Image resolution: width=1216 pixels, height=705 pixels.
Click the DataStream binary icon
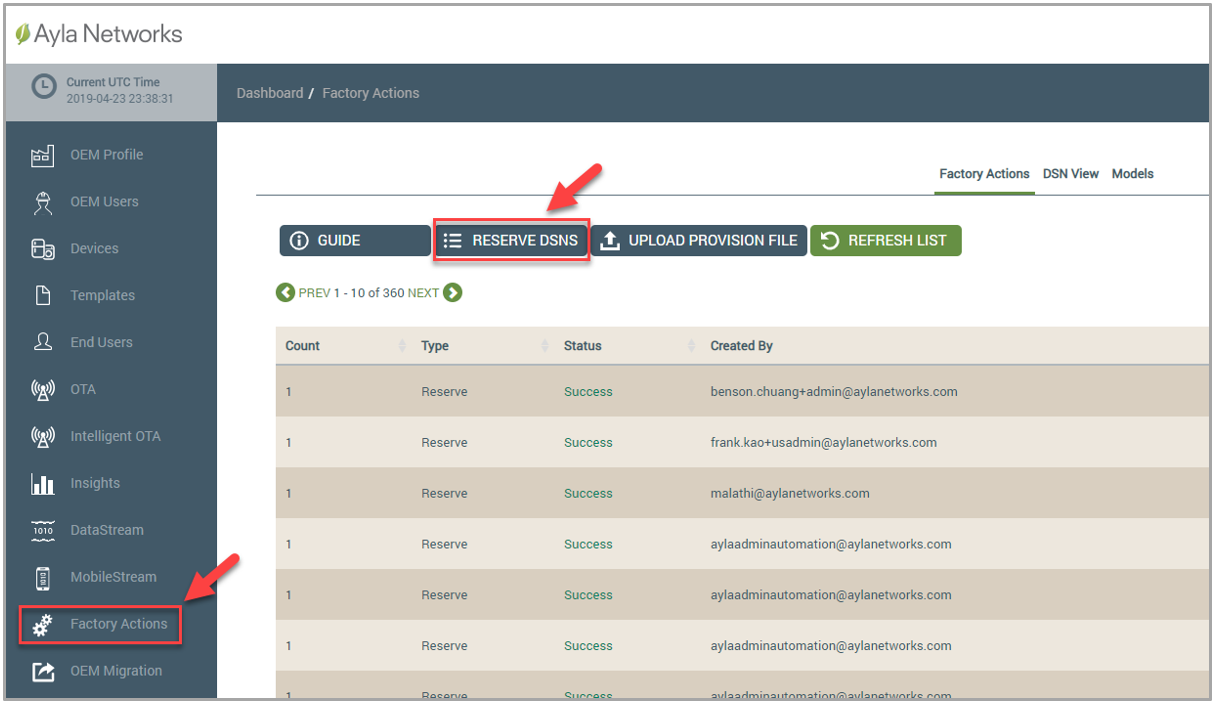[42, 530]
